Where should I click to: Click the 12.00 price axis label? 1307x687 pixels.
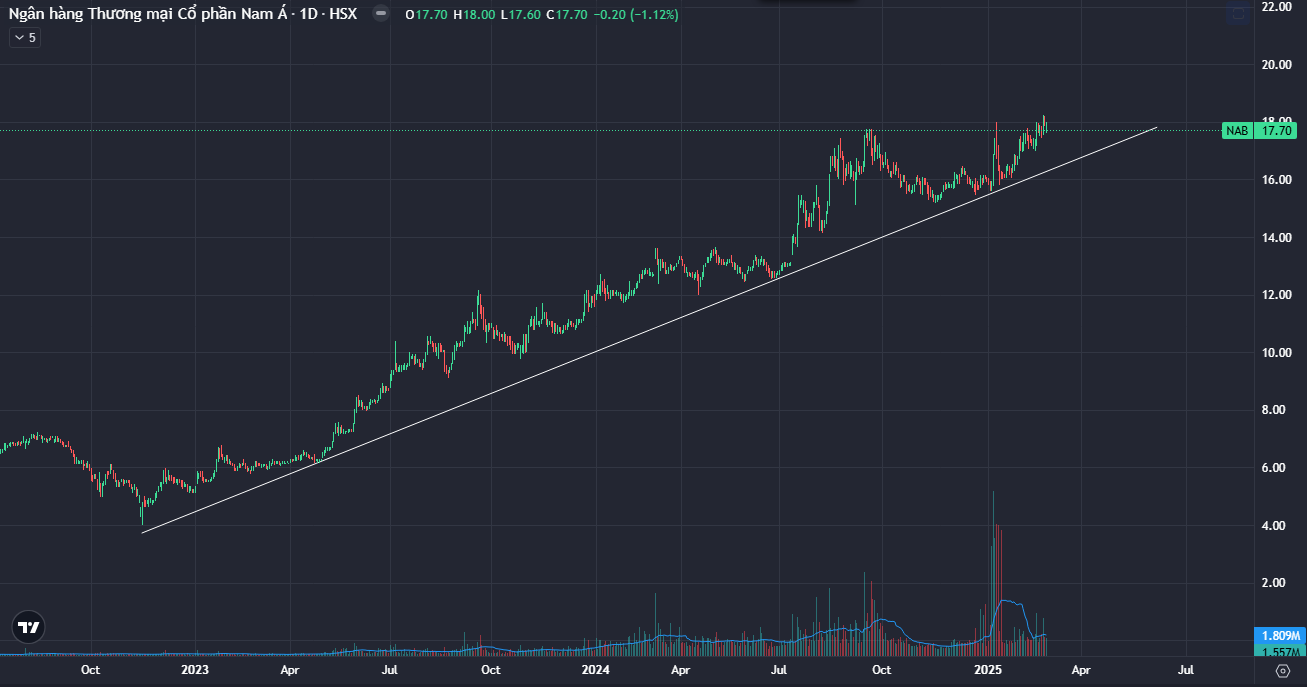(1277, 295)
